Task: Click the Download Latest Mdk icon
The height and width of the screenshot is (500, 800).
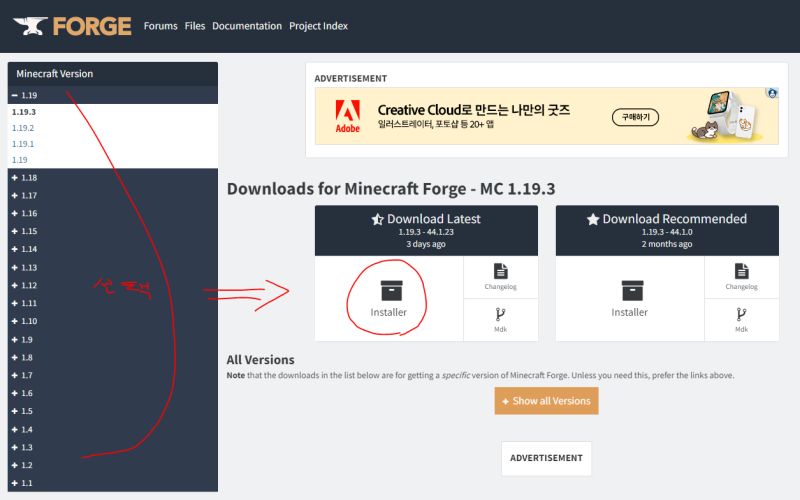Action: pyautogui.click(x=501, y=314)
